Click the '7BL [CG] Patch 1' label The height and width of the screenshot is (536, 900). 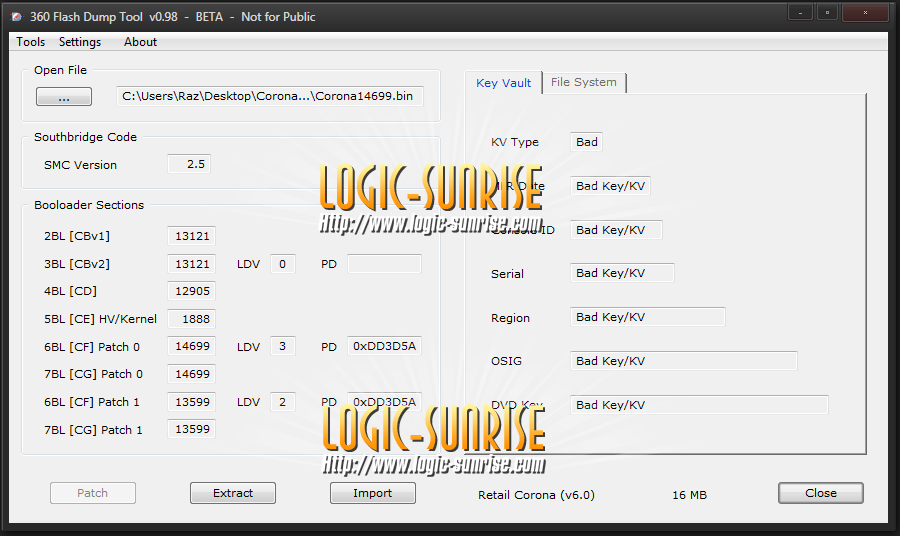point(93,430)
